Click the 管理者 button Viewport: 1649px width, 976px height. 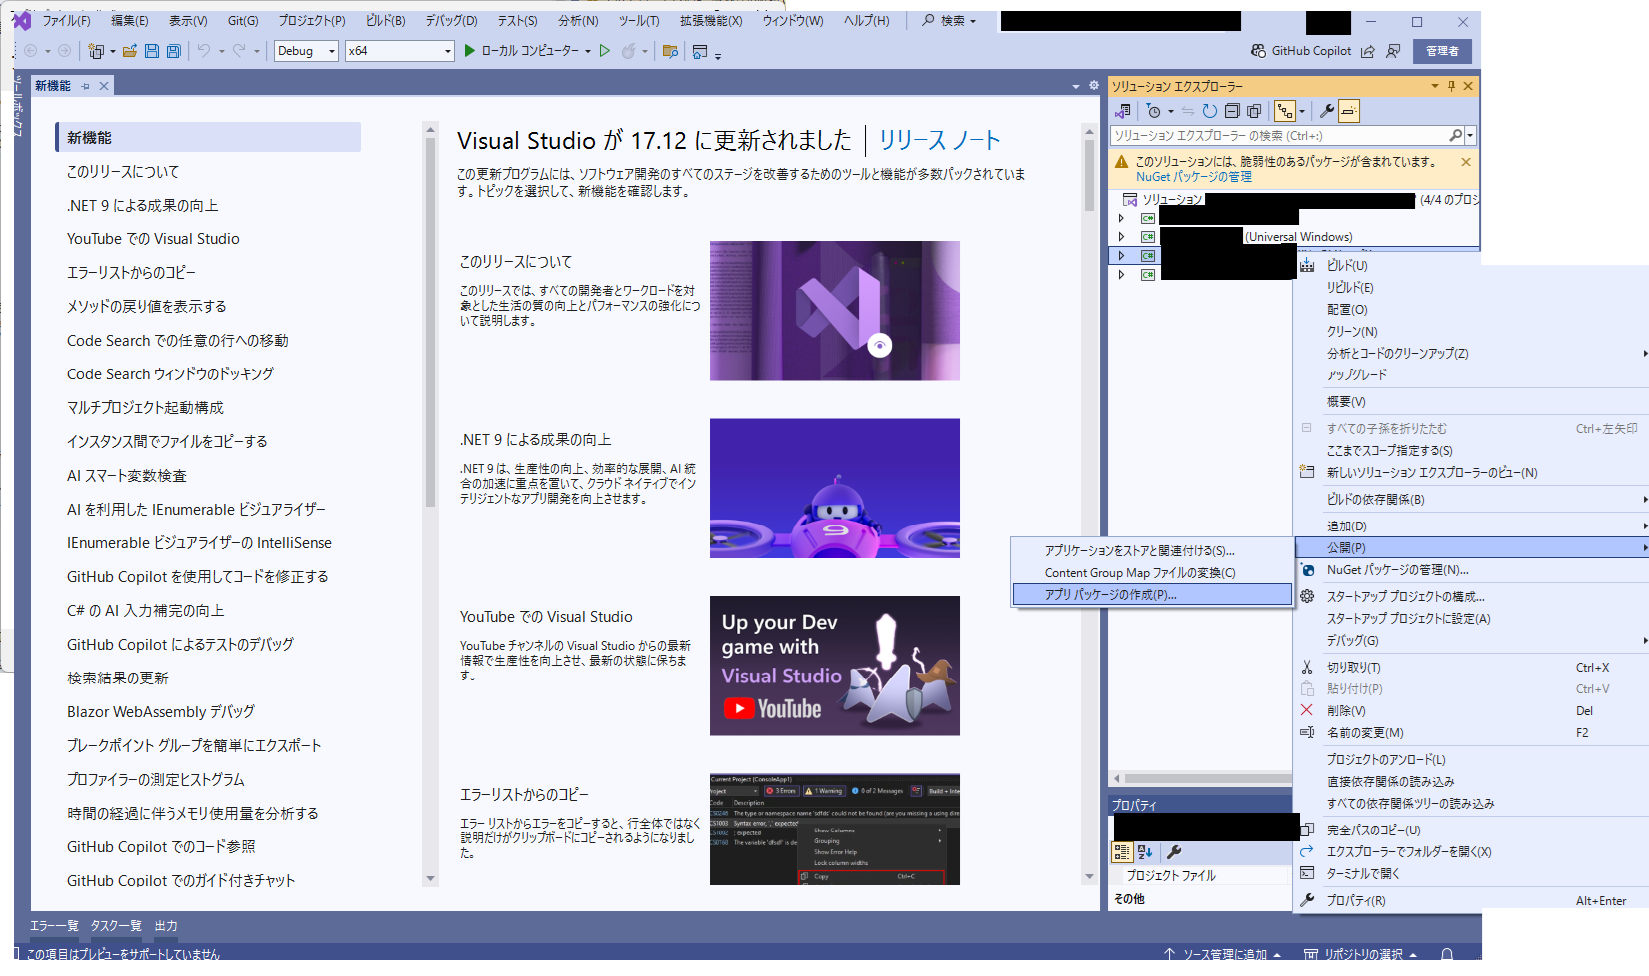tap(1442, 51)
